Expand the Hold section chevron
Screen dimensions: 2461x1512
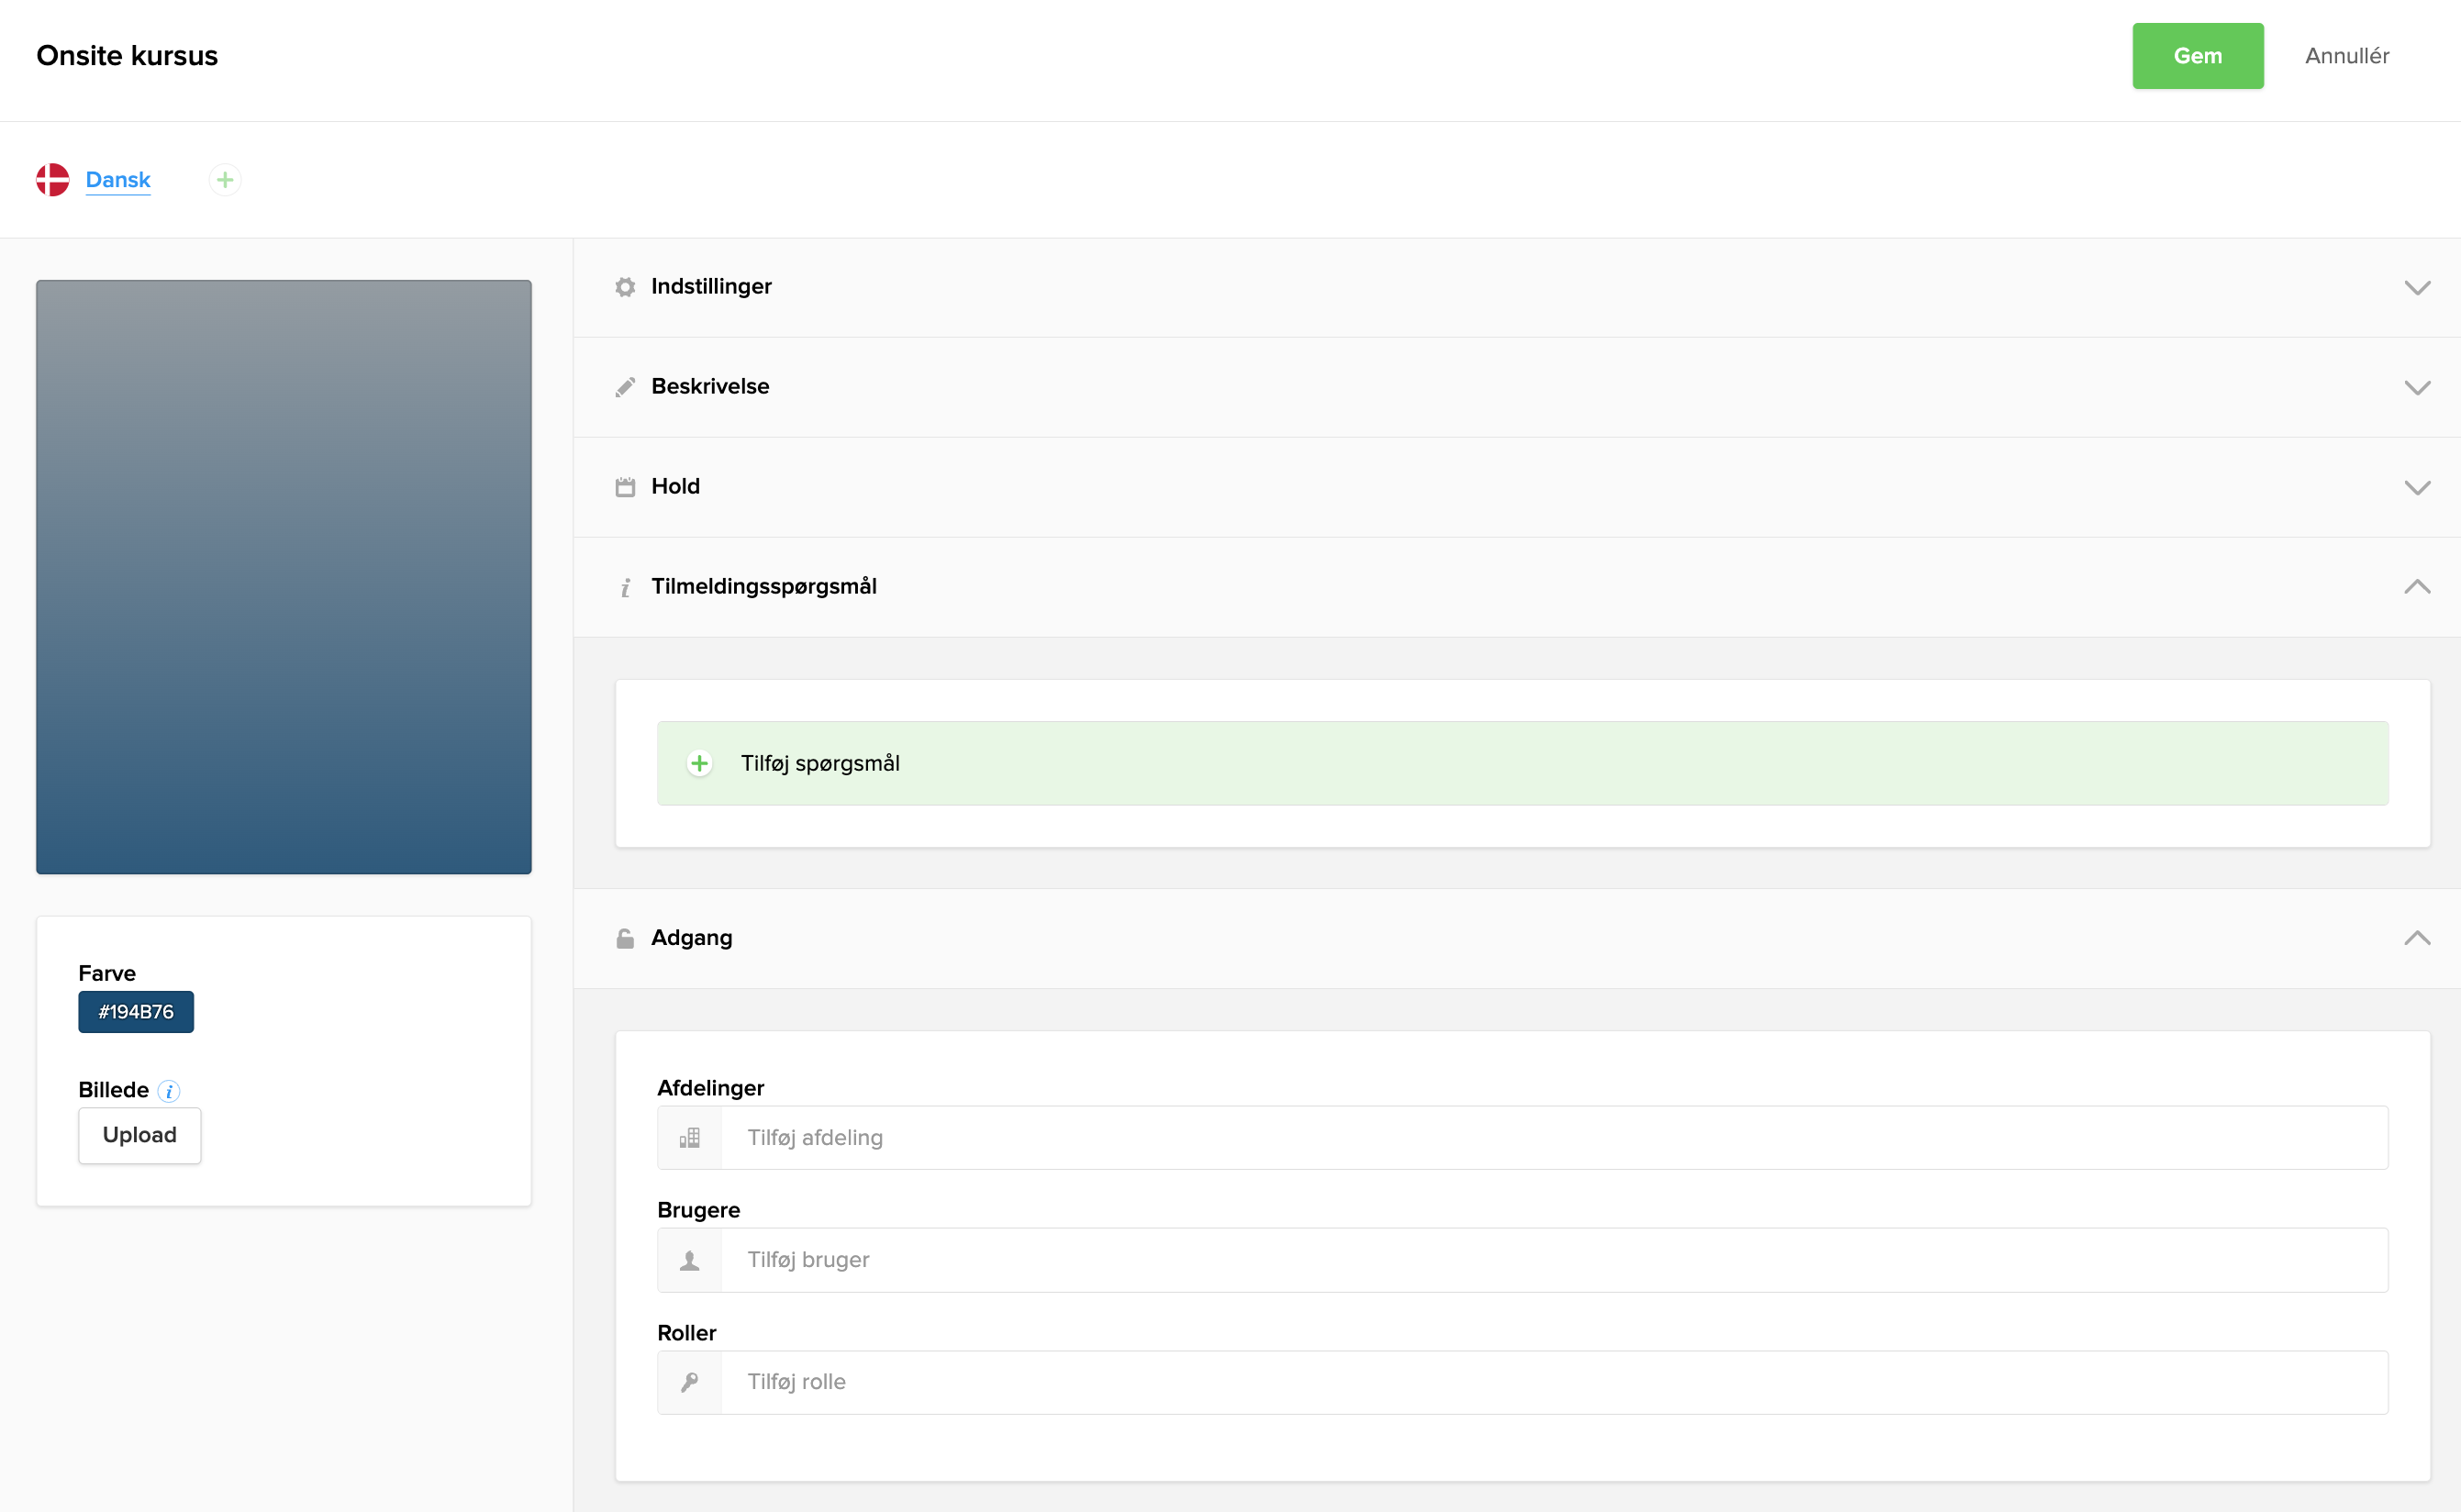point(2416,488)
